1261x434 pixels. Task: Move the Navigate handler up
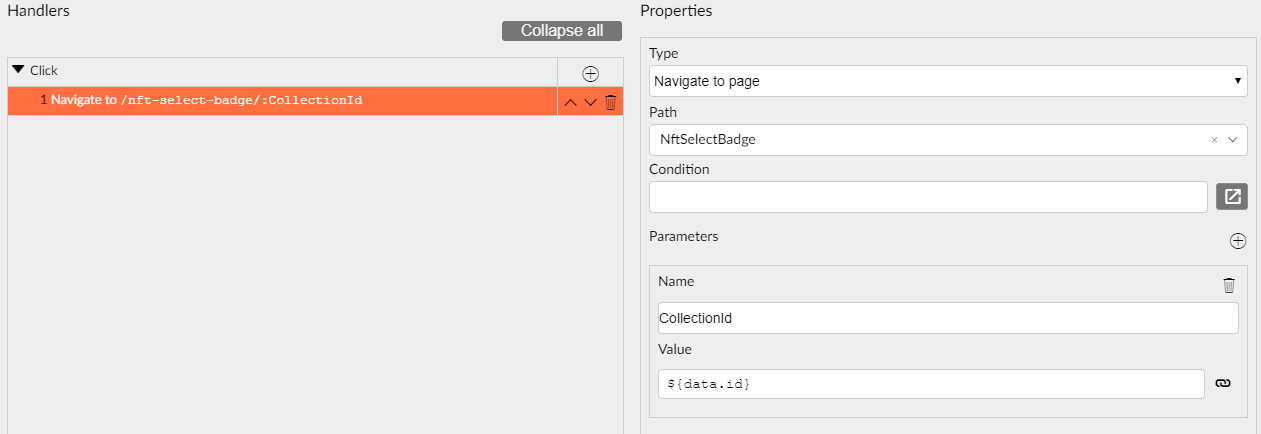(570, 101)
